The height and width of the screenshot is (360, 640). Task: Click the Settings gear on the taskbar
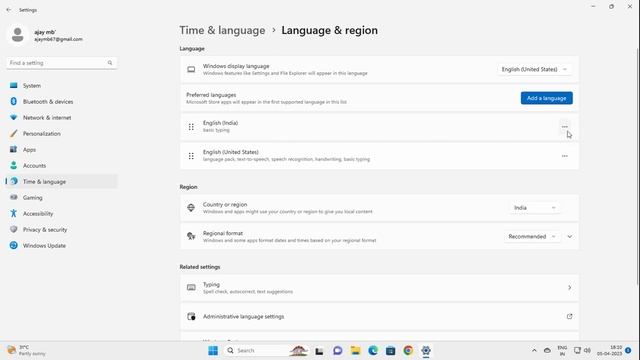426,351
